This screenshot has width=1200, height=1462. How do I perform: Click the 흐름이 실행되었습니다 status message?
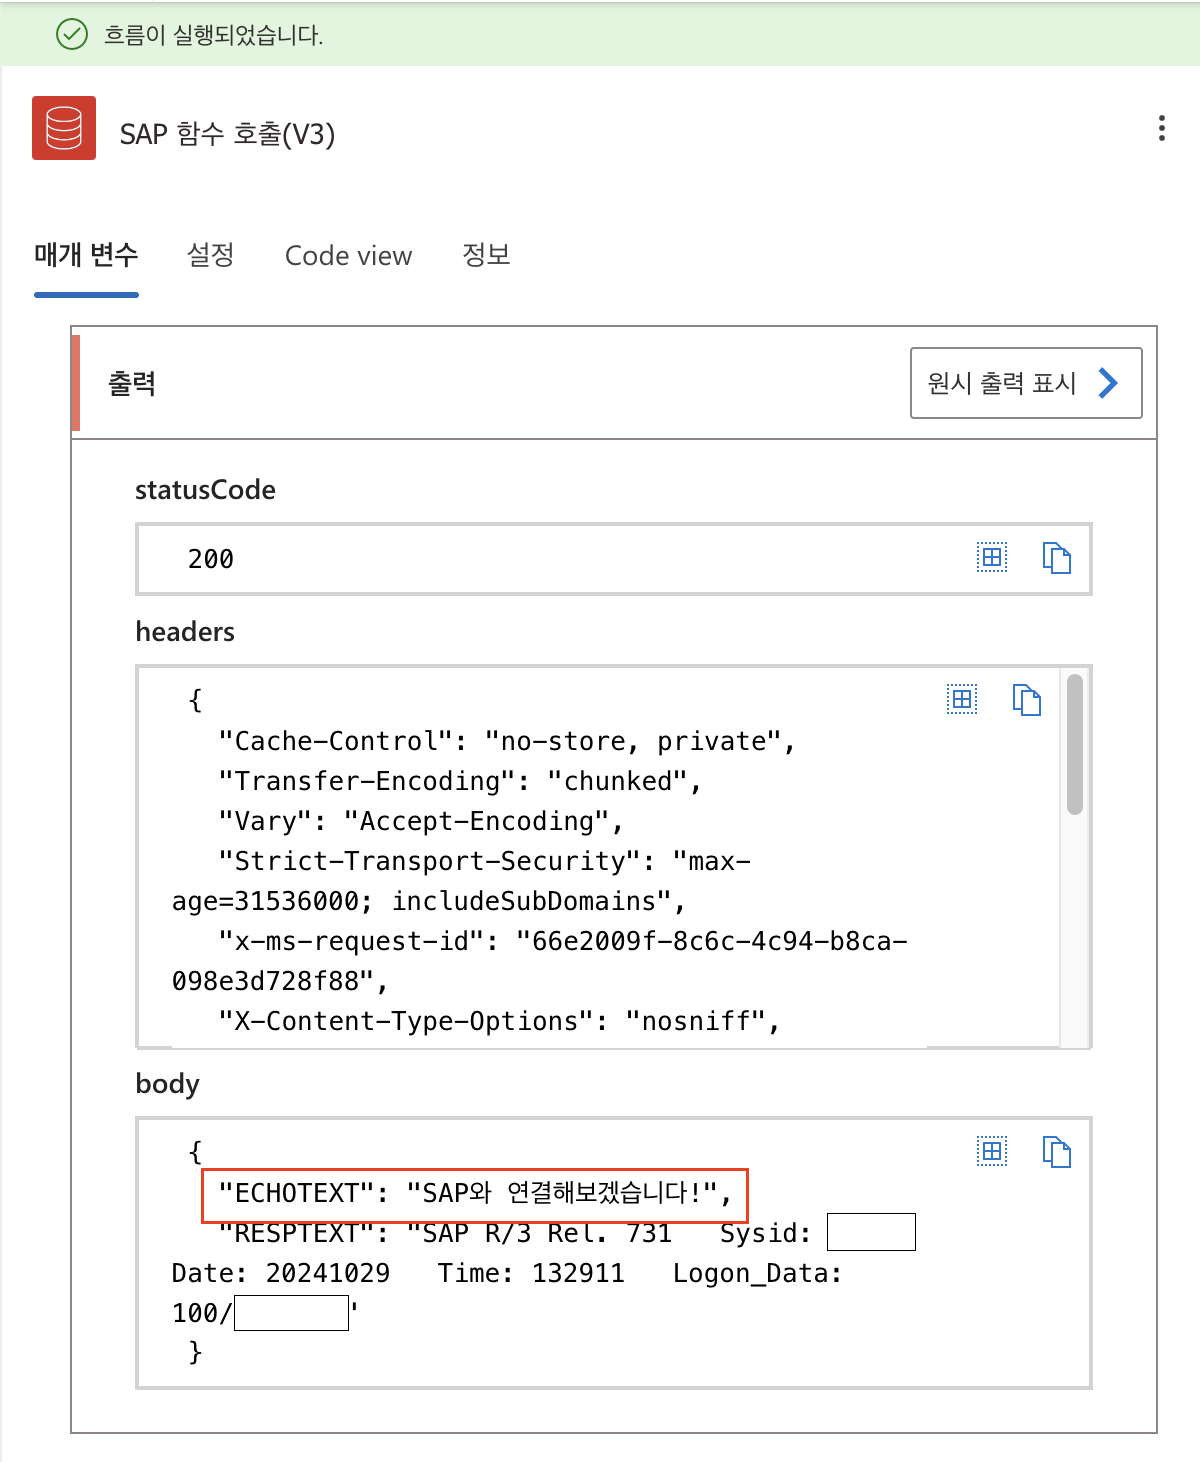213,35
